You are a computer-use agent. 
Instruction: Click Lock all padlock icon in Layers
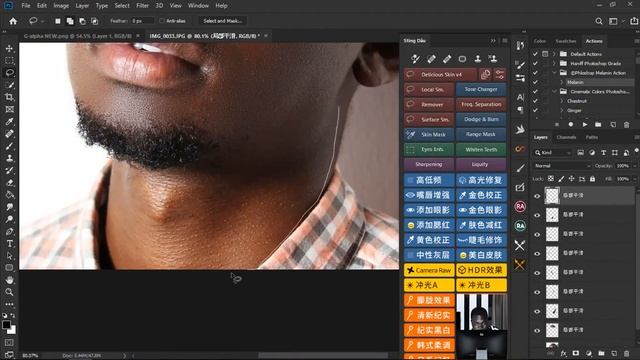tap(592, 179)
